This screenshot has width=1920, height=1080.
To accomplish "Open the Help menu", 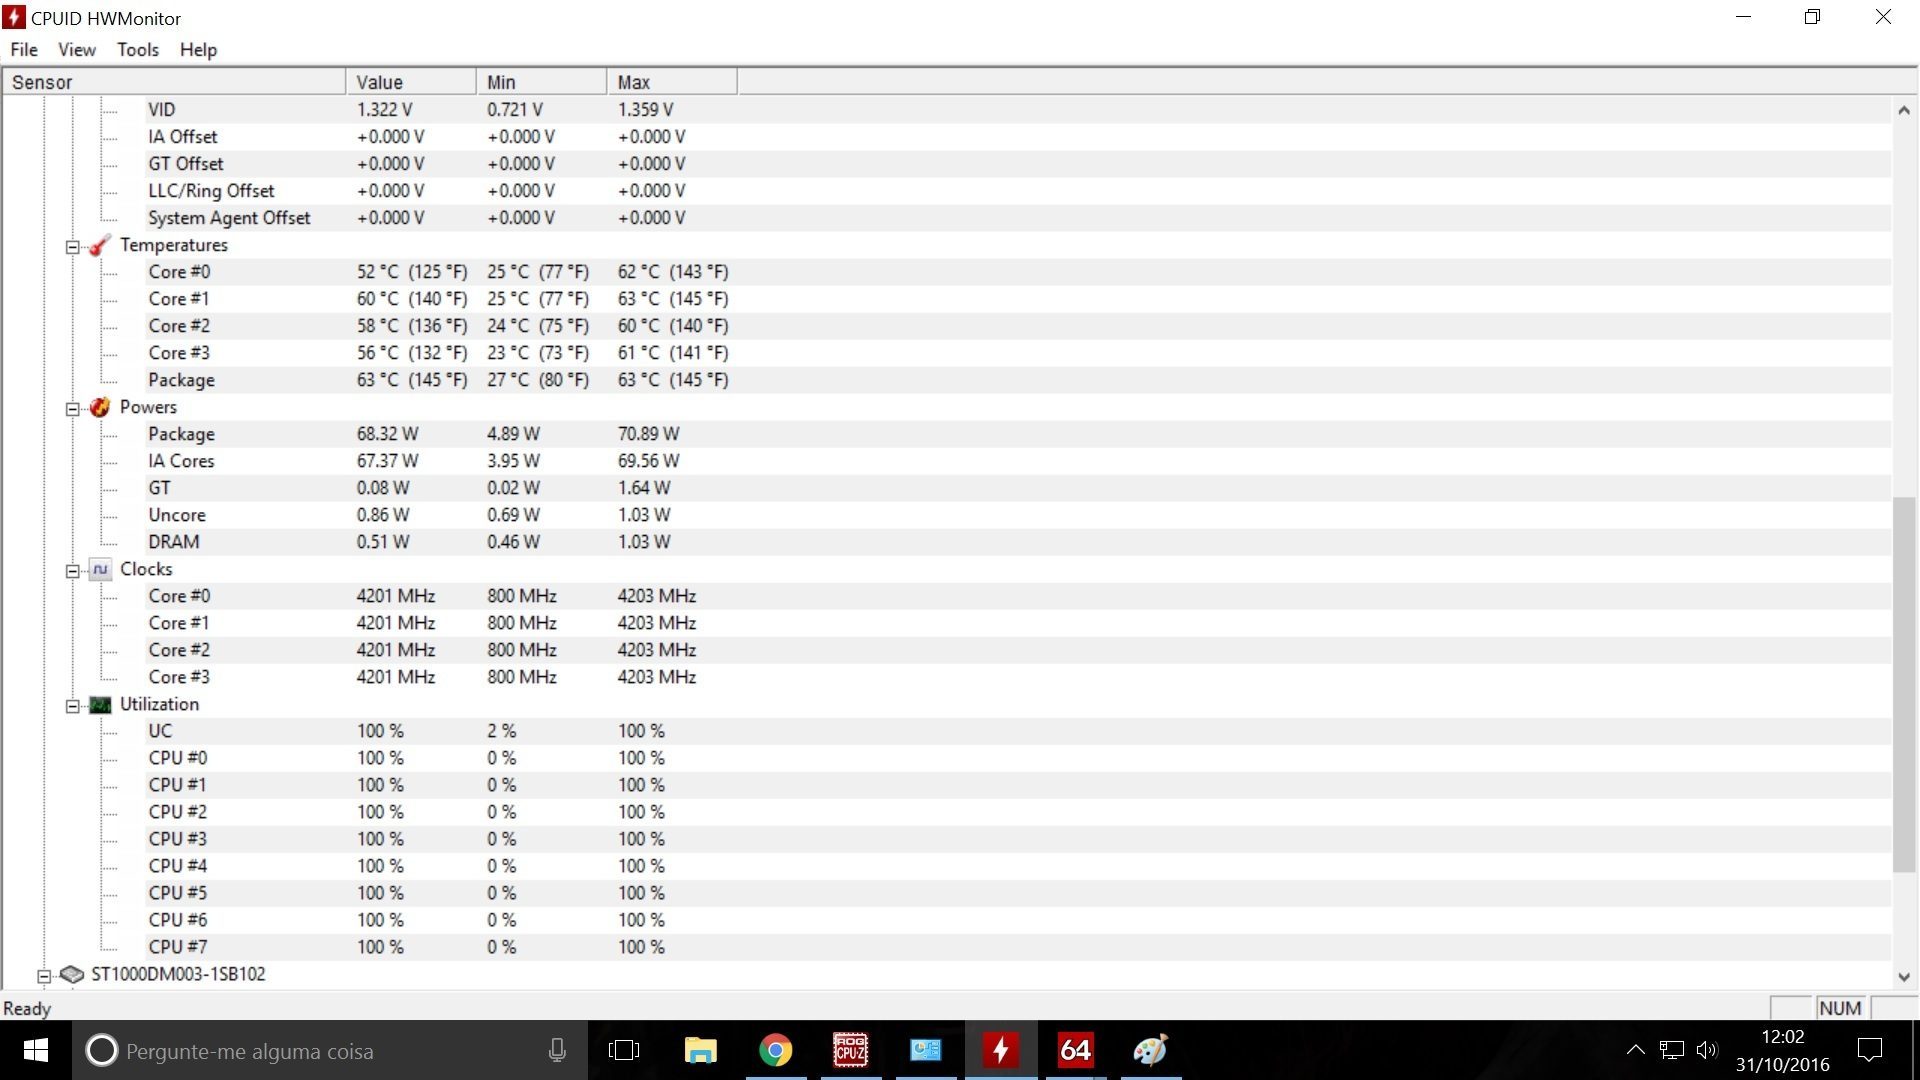I will (x=198, y=50).
